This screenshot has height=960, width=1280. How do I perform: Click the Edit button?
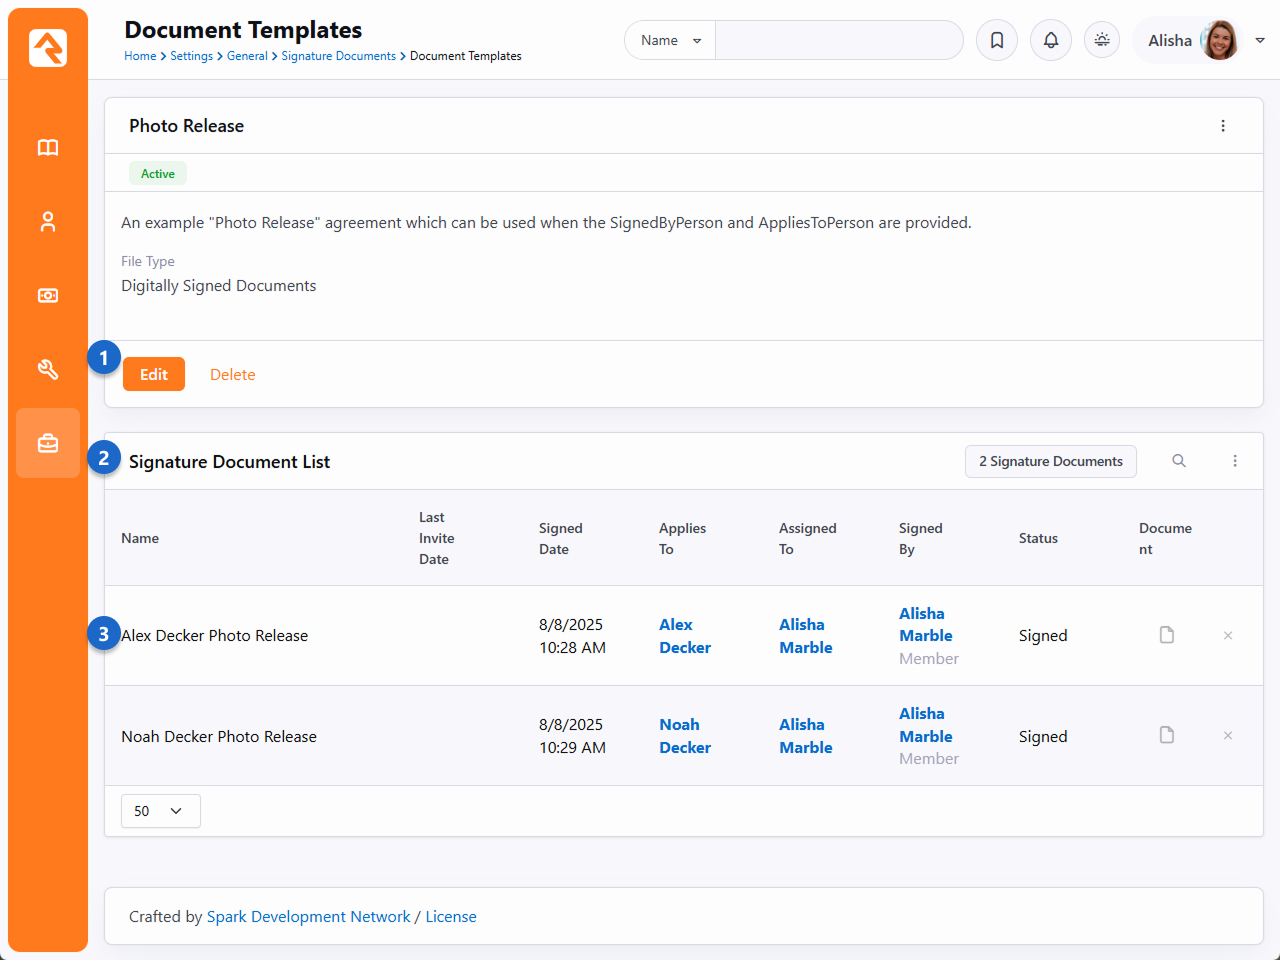pyautogui.click(x=154, y=374)
